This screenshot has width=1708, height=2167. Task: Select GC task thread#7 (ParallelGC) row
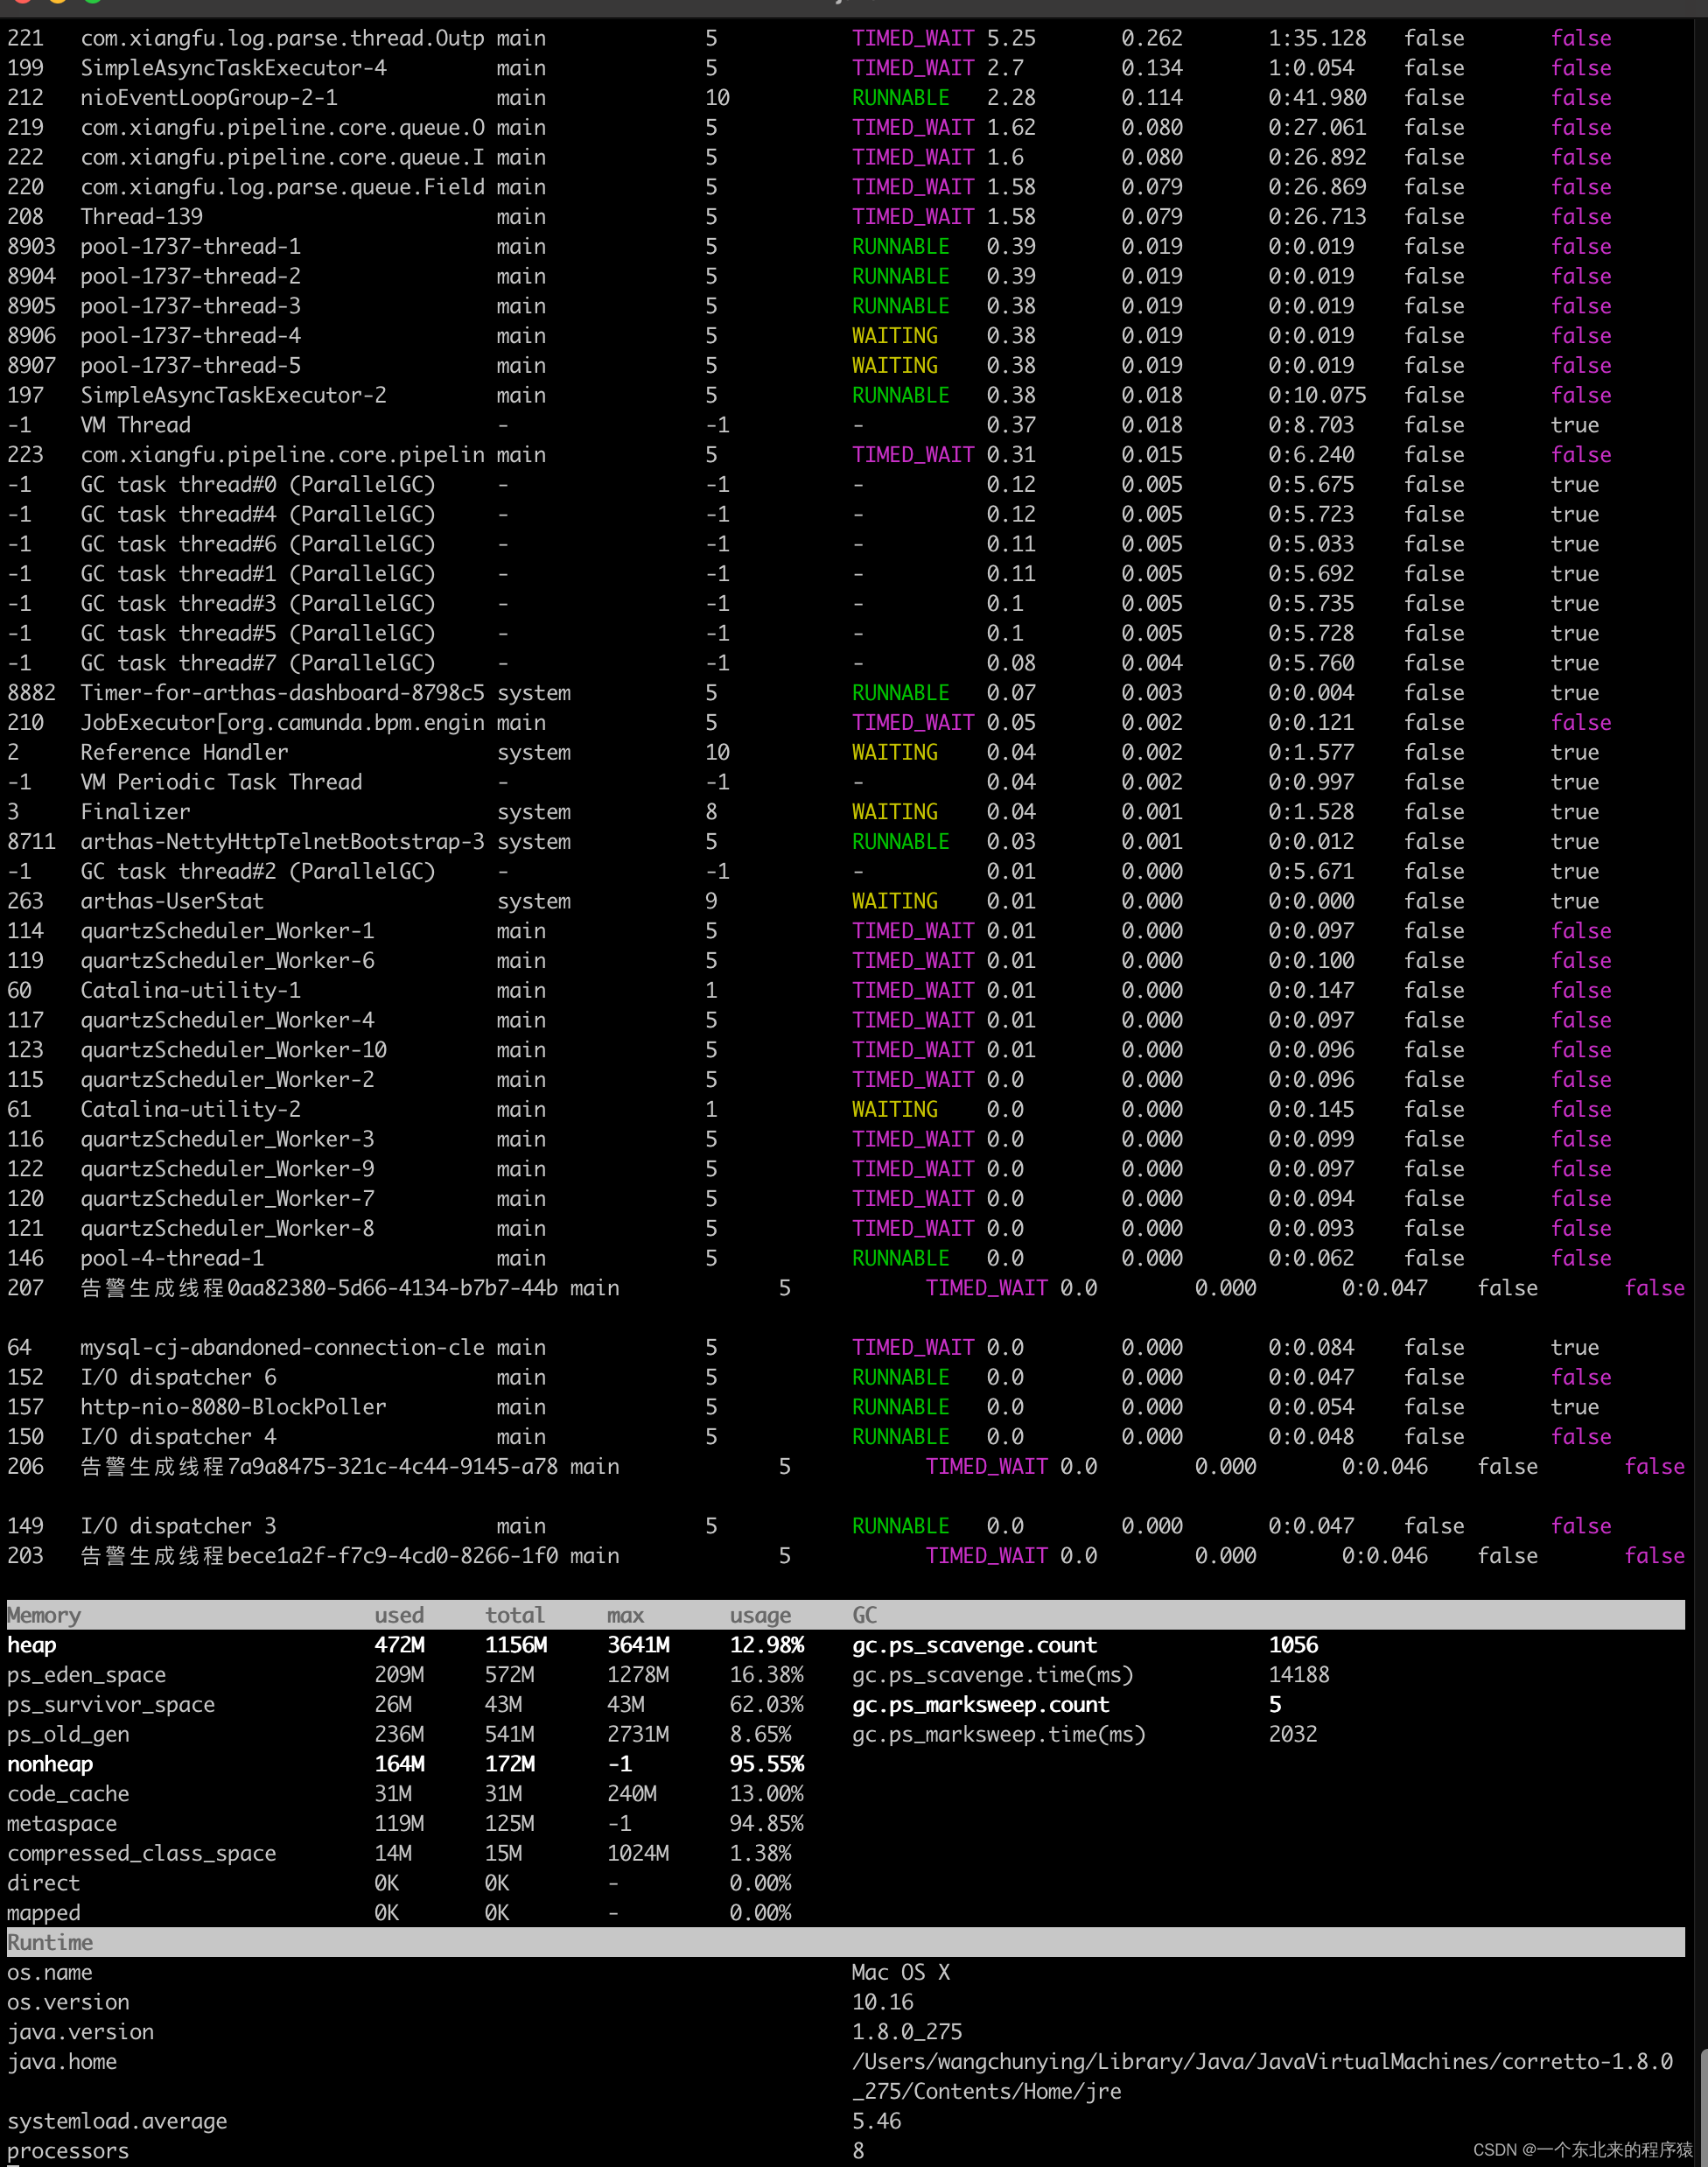[258, 663]
